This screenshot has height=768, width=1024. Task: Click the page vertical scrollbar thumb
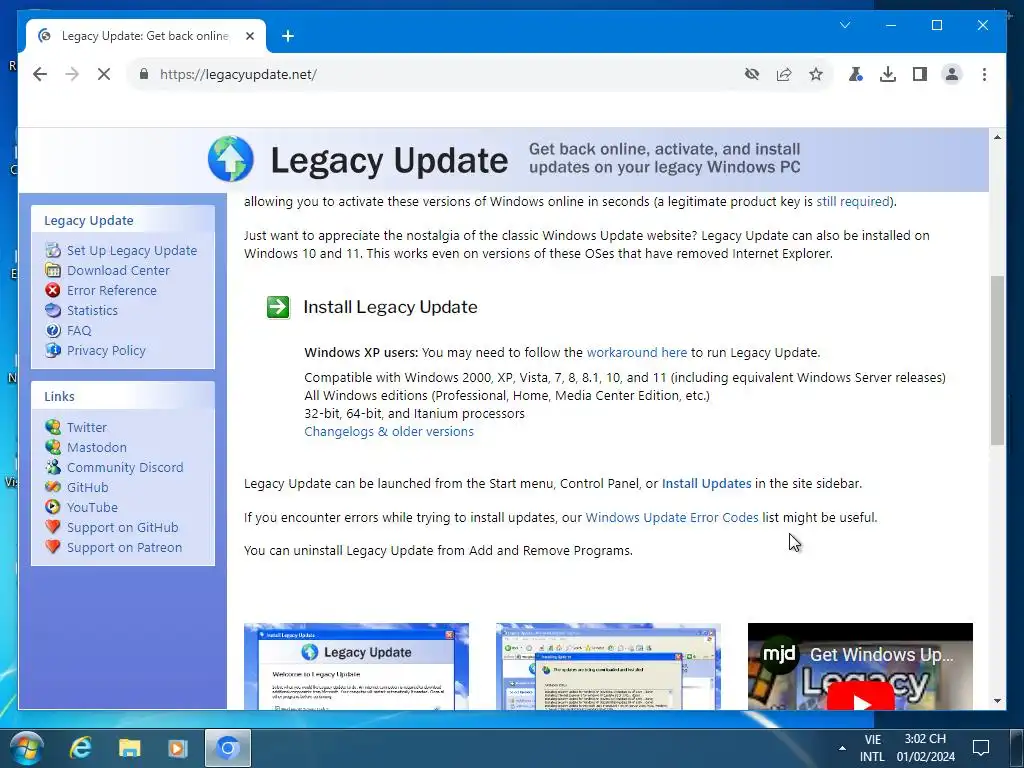tap(997, 360)
